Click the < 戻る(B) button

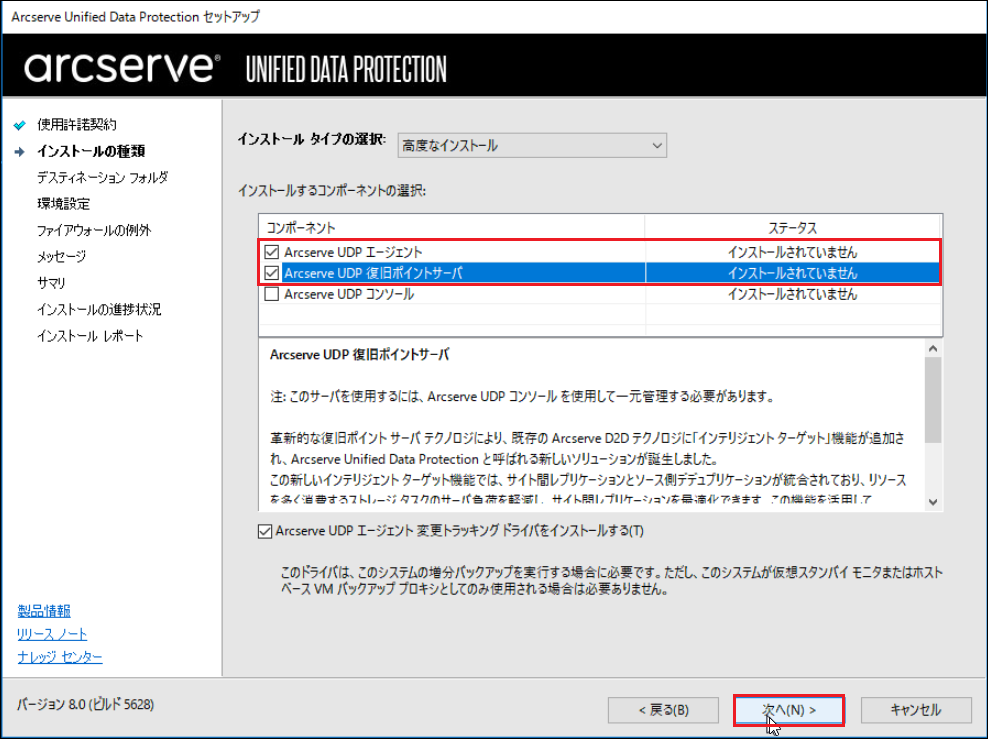663,710
